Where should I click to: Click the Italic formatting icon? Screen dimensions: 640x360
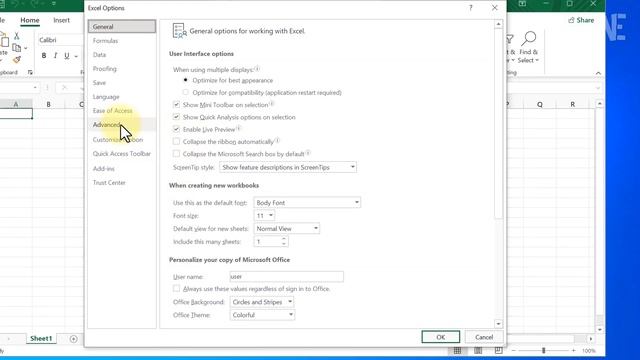click(x=55, y=56)
